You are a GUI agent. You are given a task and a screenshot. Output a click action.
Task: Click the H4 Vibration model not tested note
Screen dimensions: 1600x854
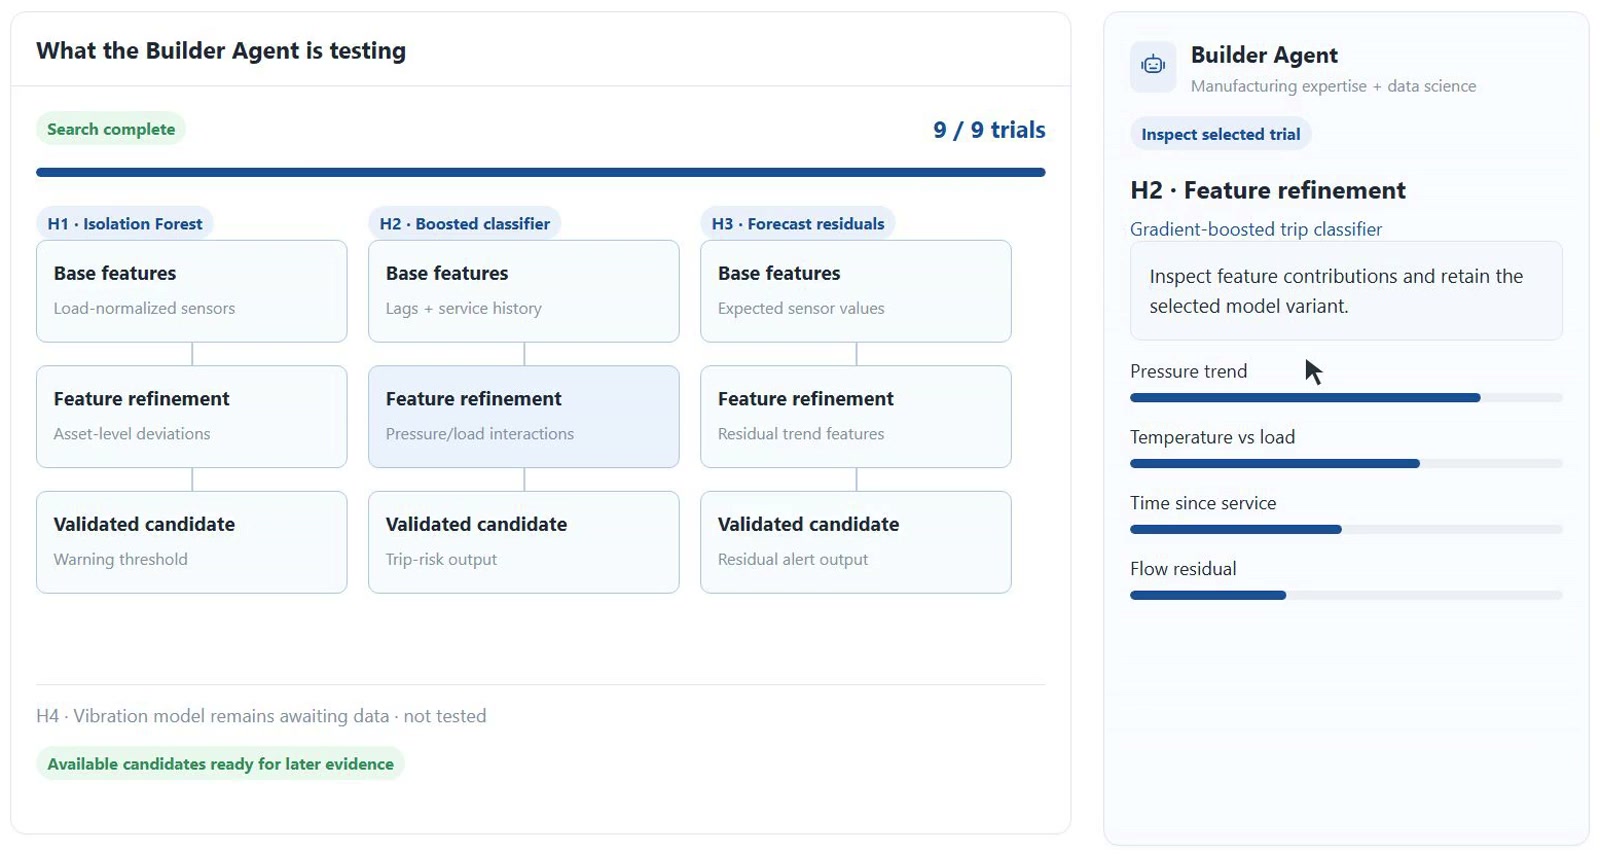tap(261, 716)
